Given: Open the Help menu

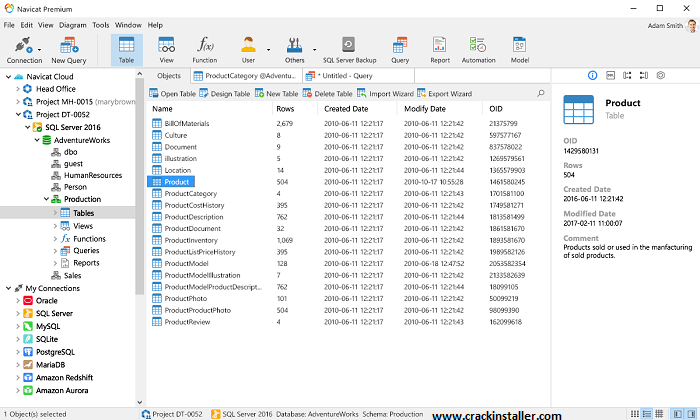Looking at the screenshot, I should [x=155, y=25].
